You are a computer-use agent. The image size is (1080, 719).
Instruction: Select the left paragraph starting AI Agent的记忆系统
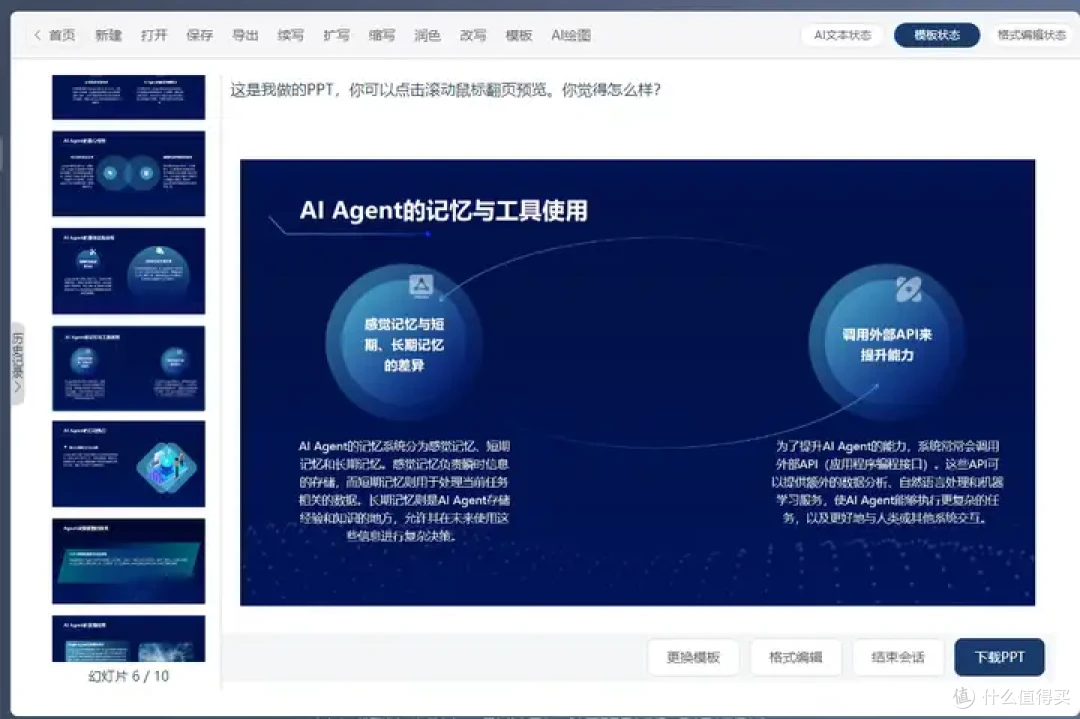(404, 491)
